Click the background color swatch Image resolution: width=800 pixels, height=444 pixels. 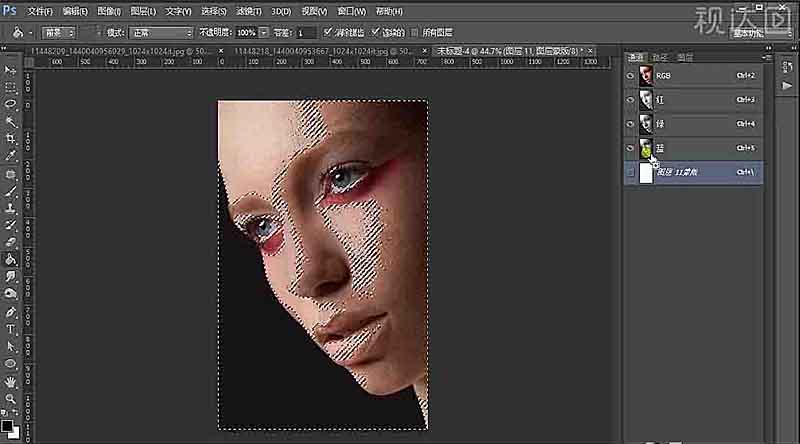point(15,434)
